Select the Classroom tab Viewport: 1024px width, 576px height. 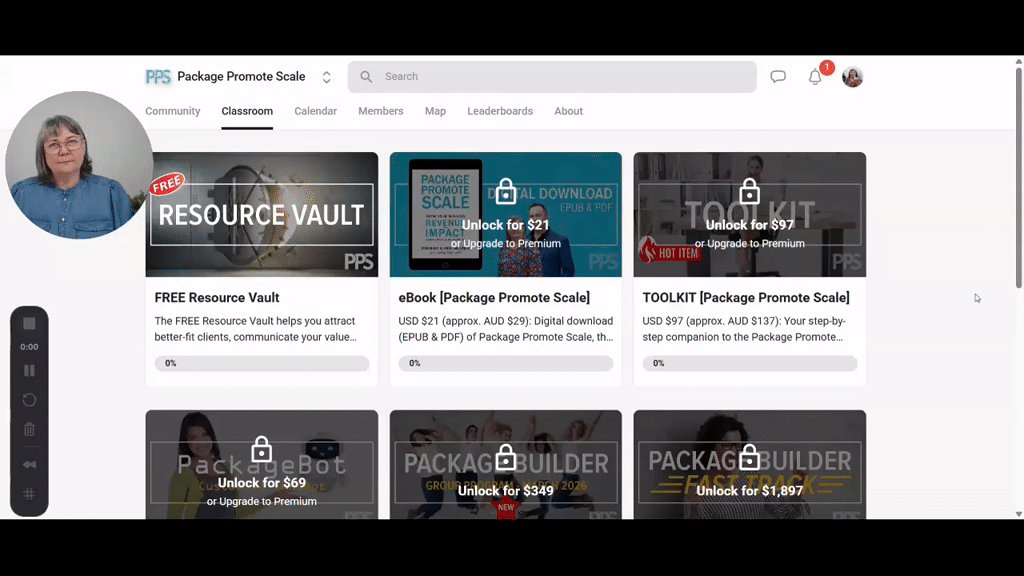[x=247, y=111]
